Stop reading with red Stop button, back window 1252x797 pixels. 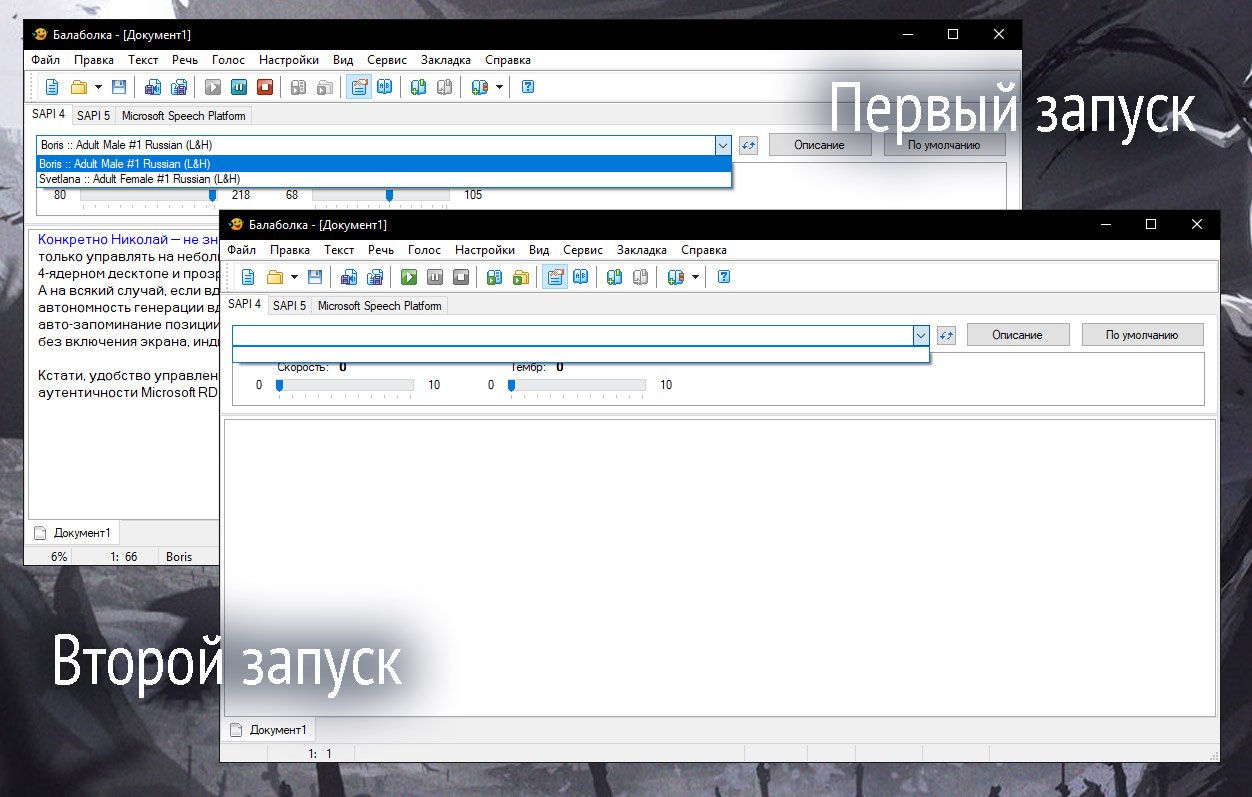tap(265, 87)
